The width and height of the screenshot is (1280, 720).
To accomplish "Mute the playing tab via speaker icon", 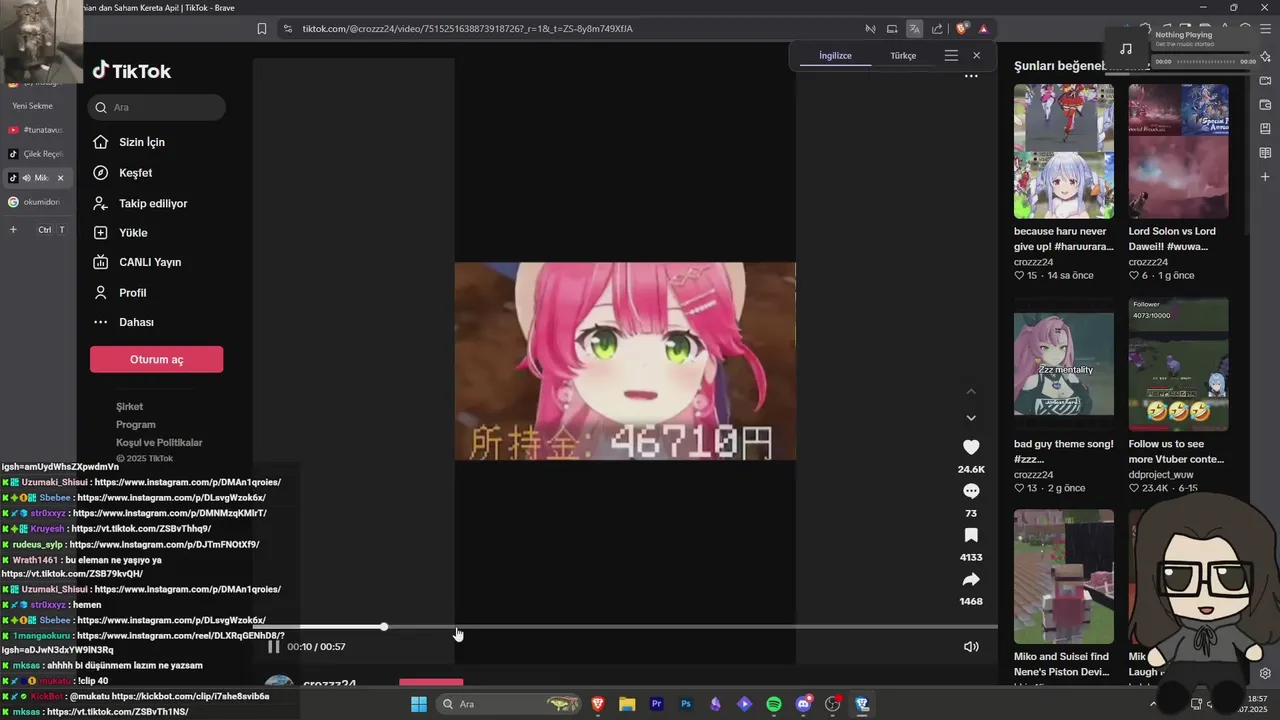I will point(27,178).
